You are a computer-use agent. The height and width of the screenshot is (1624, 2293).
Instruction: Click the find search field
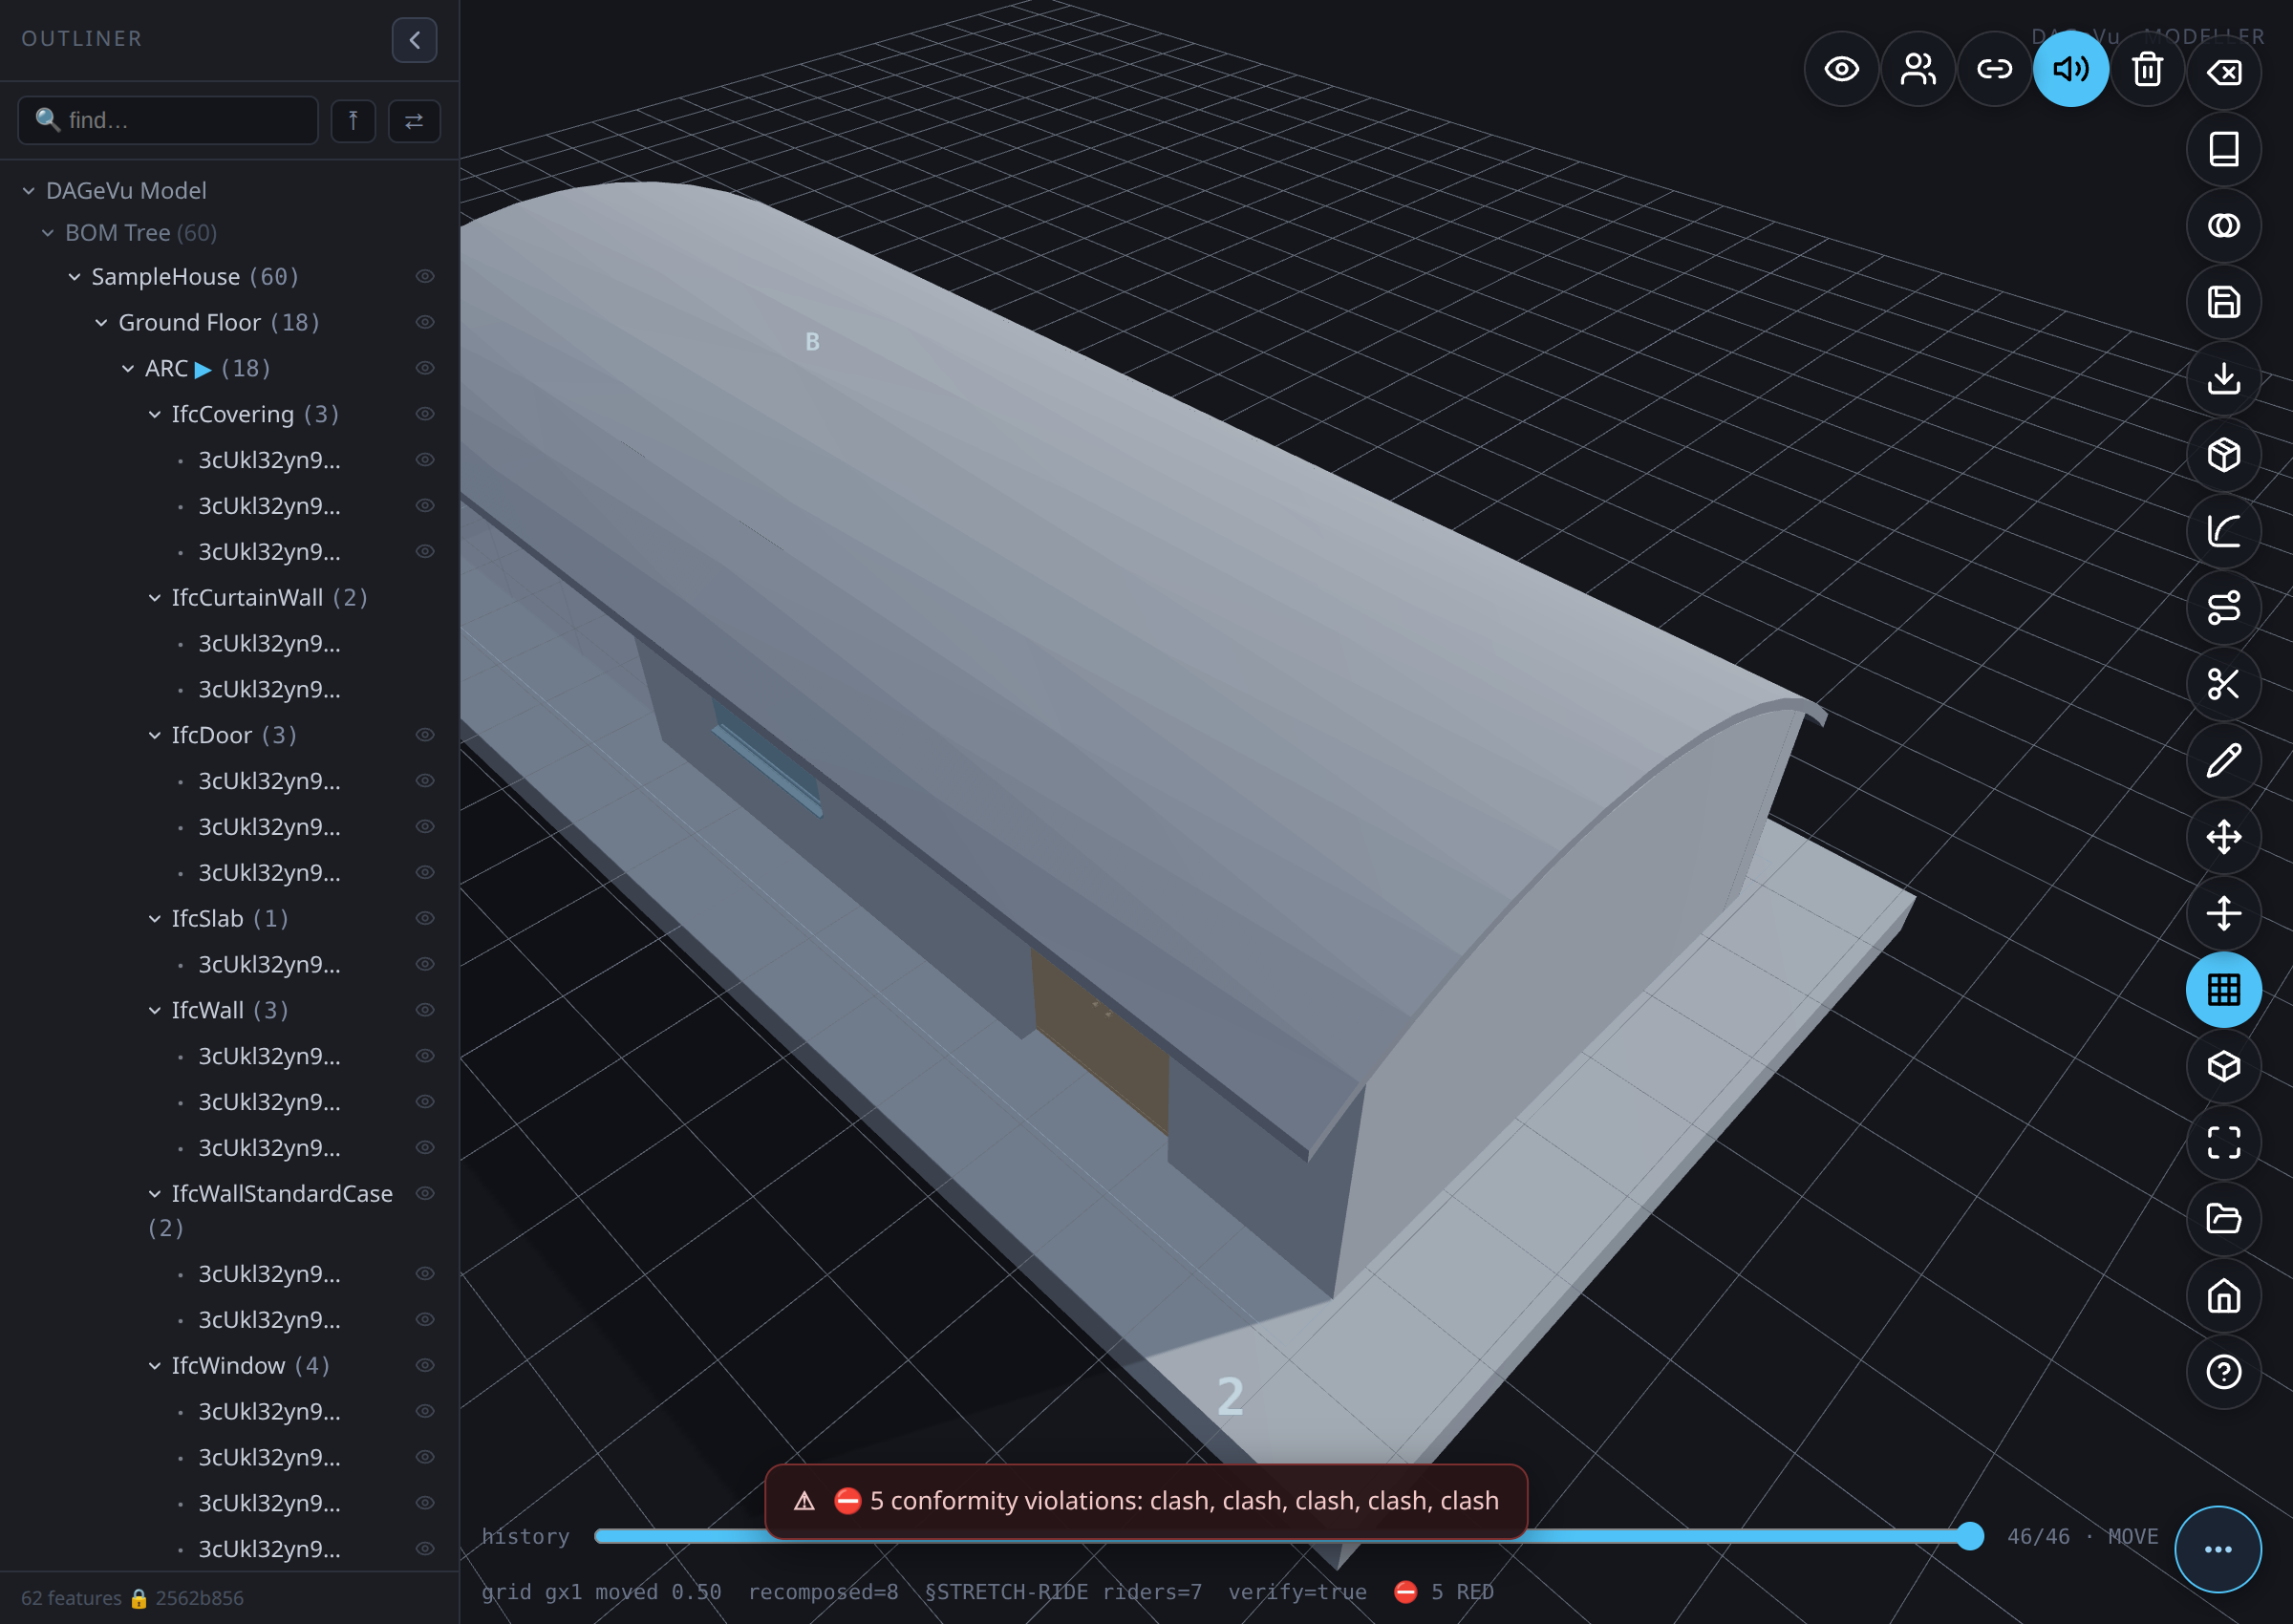coord(168,120)
